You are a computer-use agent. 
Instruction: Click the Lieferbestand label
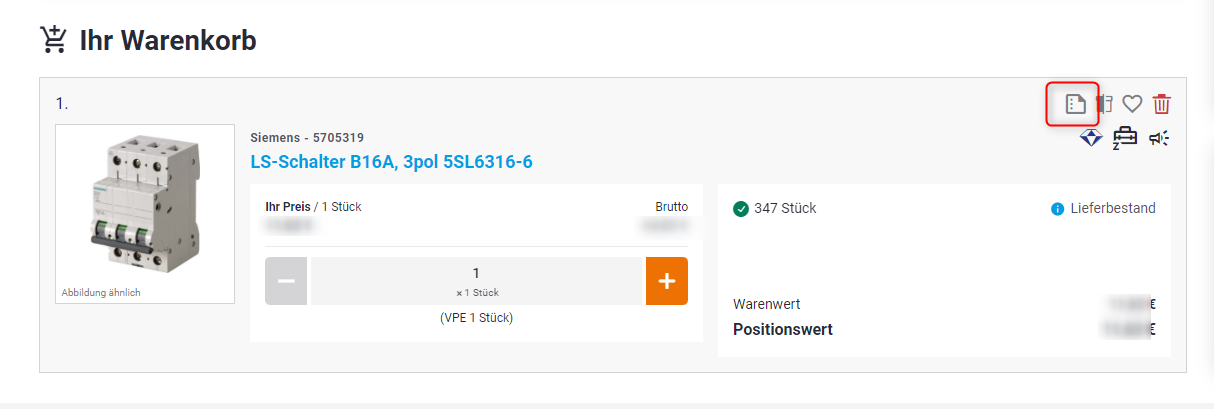pos(1113,208)
